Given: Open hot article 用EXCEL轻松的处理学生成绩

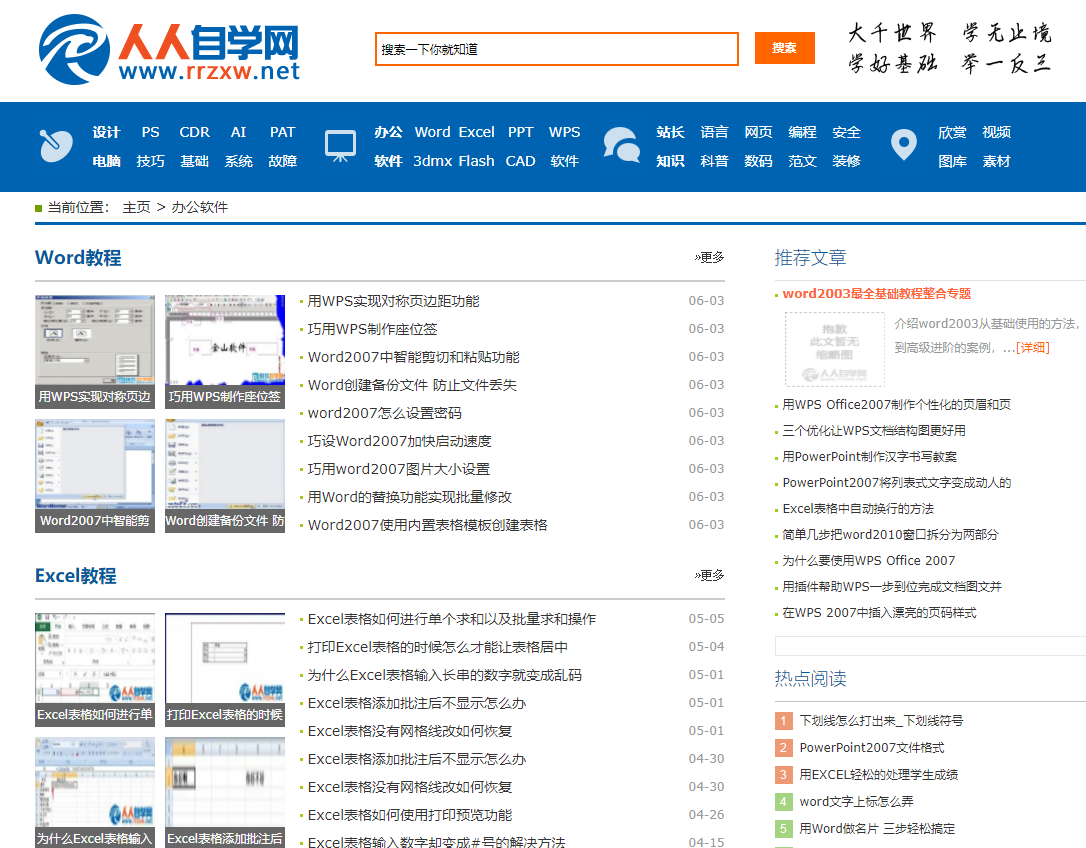Looking at the screenshot, I should click(878, 775).
